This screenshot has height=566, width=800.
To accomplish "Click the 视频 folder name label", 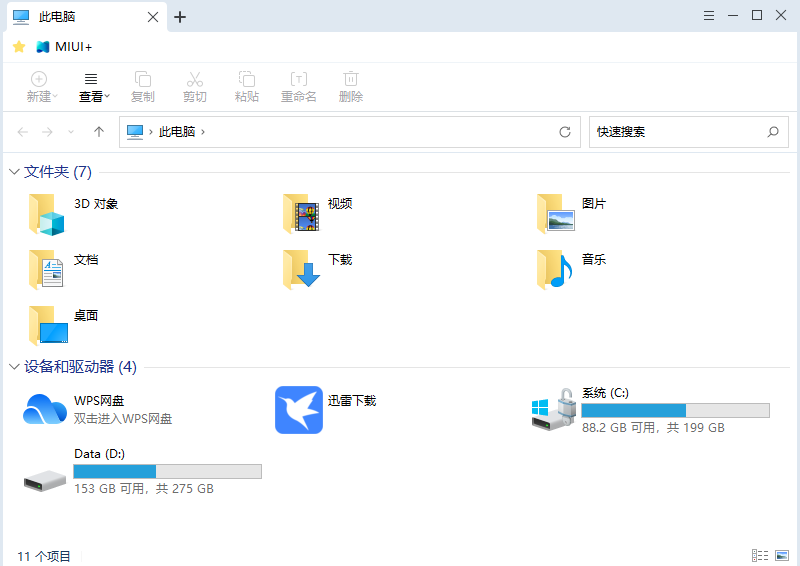I will (340, 204).
